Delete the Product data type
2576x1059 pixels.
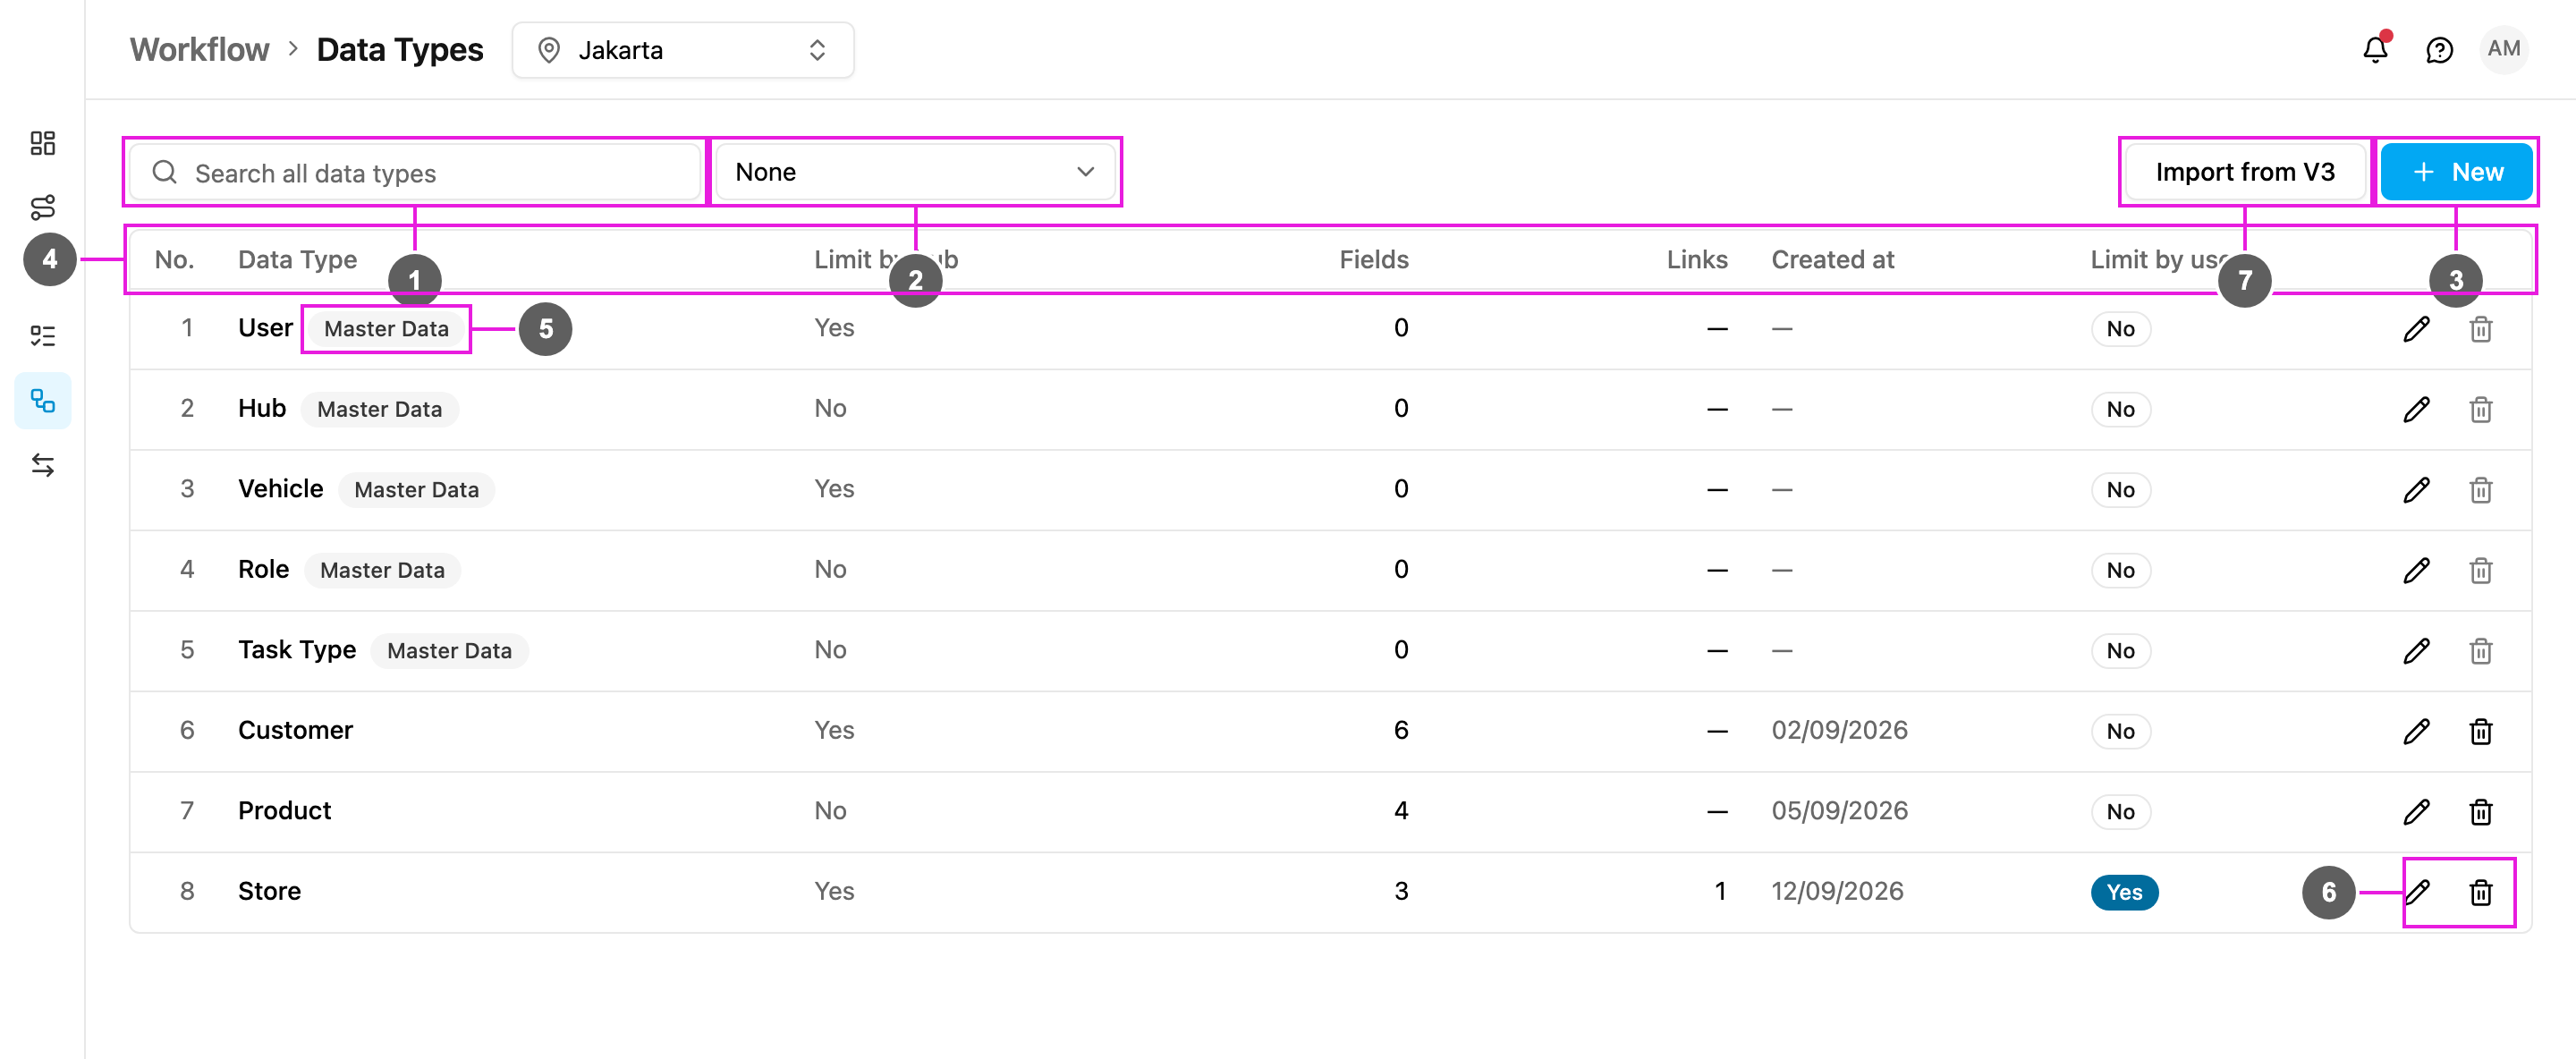coord(2480,811)
